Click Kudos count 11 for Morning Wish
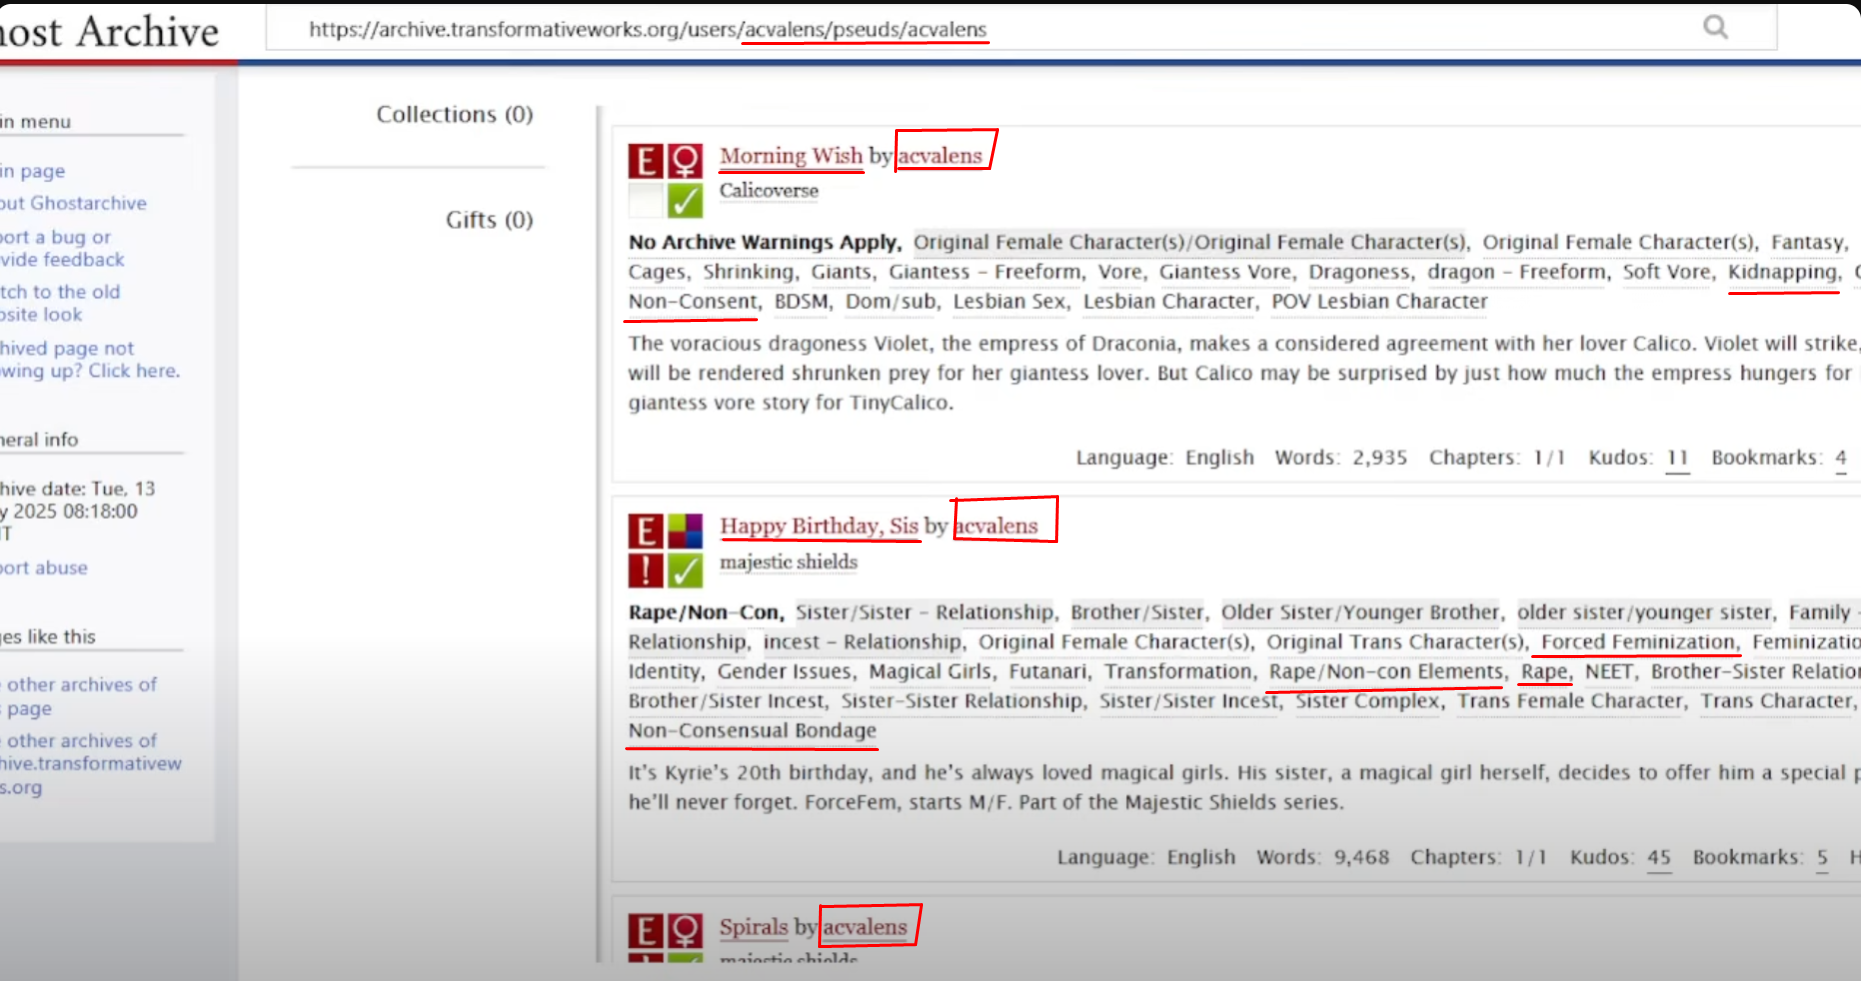 [1677, 458]
